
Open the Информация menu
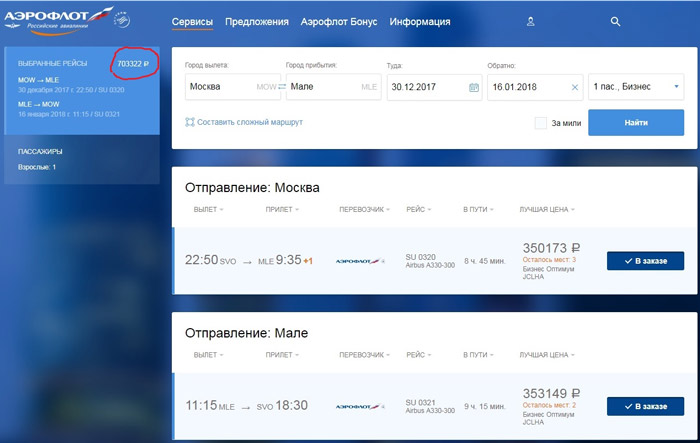pyautogui.click(x=420, y=22)
